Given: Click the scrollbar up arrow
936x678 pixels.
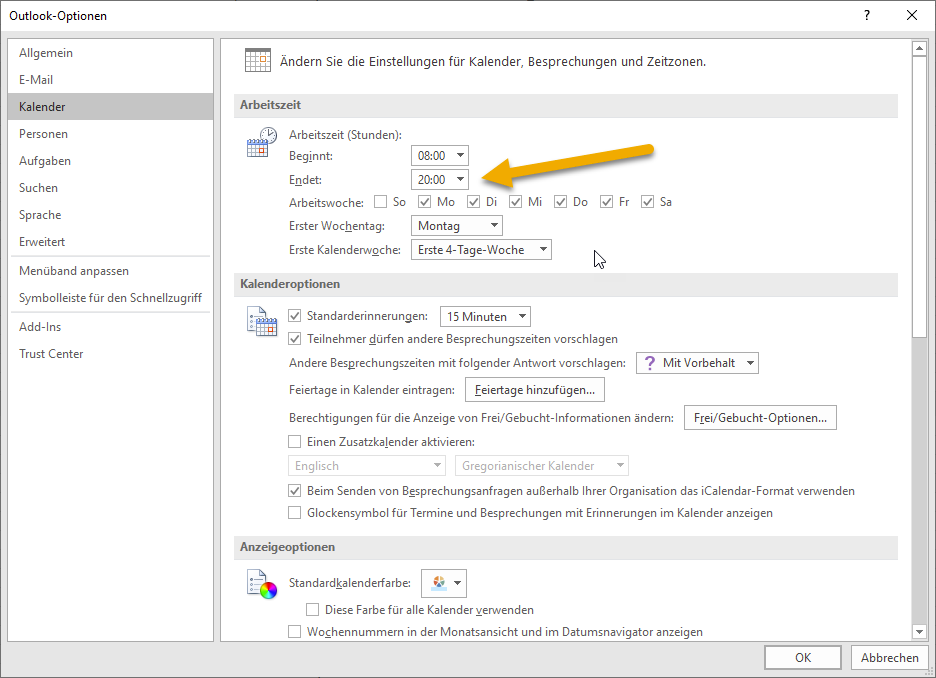Looking at the screenshot, I should tap(919, 48).
